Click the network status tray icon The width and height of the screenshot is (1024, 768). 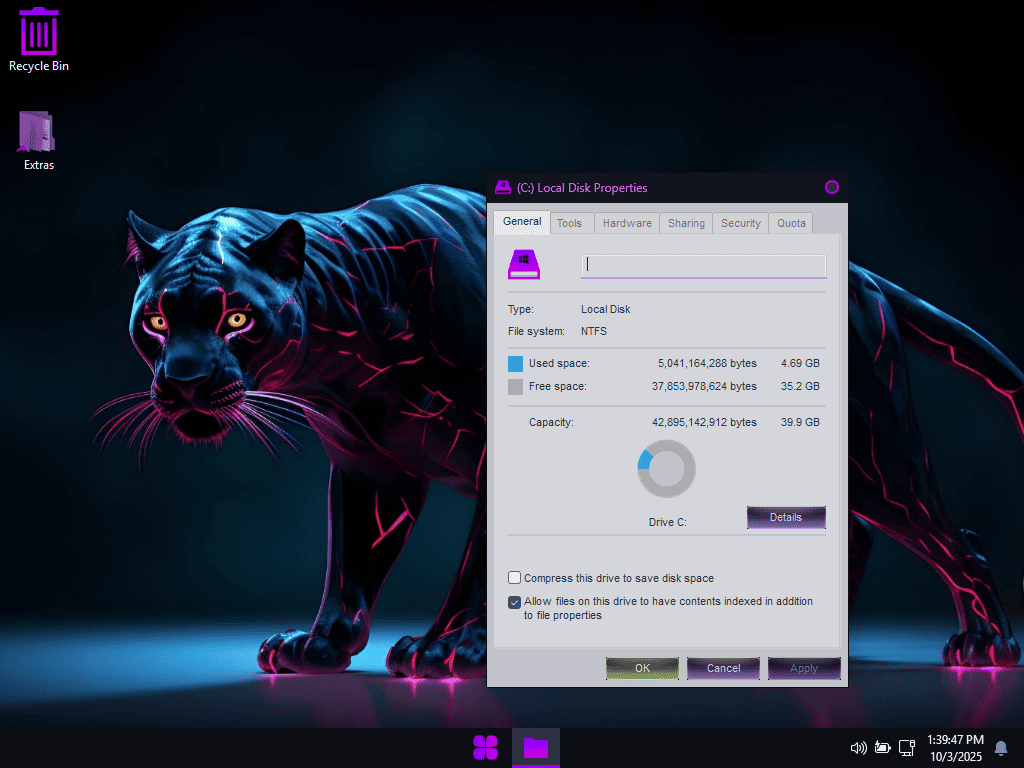(x=907, y=747)
